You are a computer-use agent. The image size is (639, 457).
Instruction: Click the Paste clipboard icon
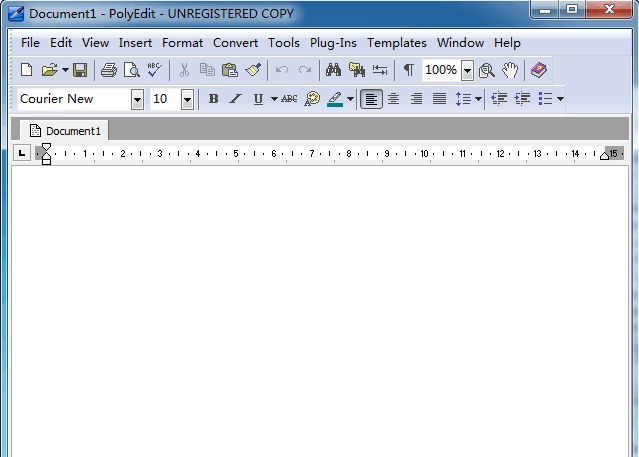230,70
